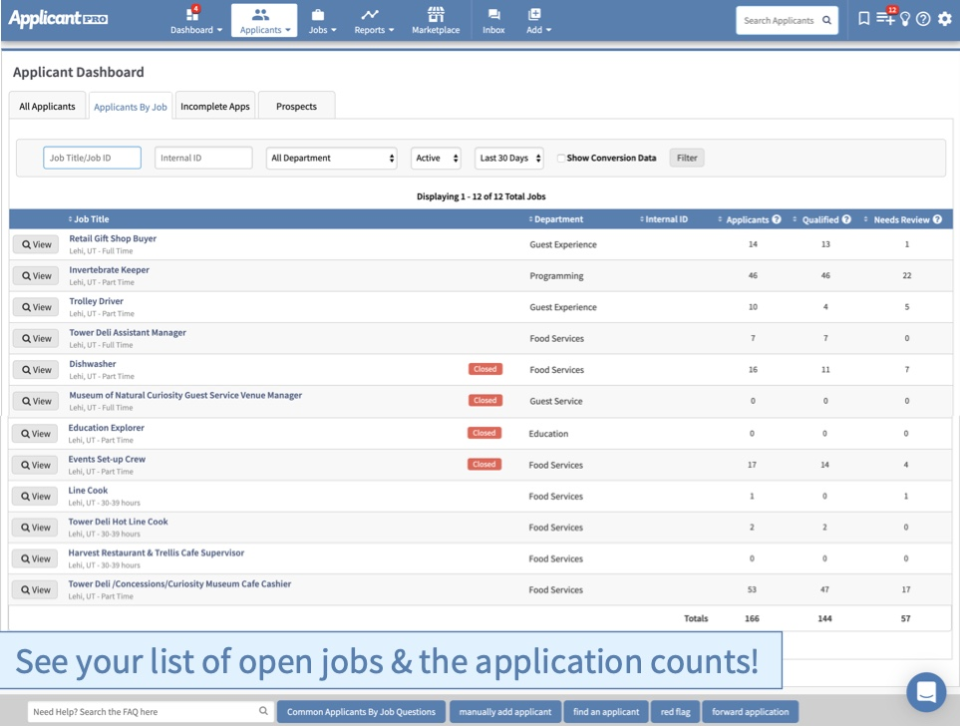Open the bookmarks icon near the search bar
The height and width of the screenshot is (726, 960).
pos(865,19)
